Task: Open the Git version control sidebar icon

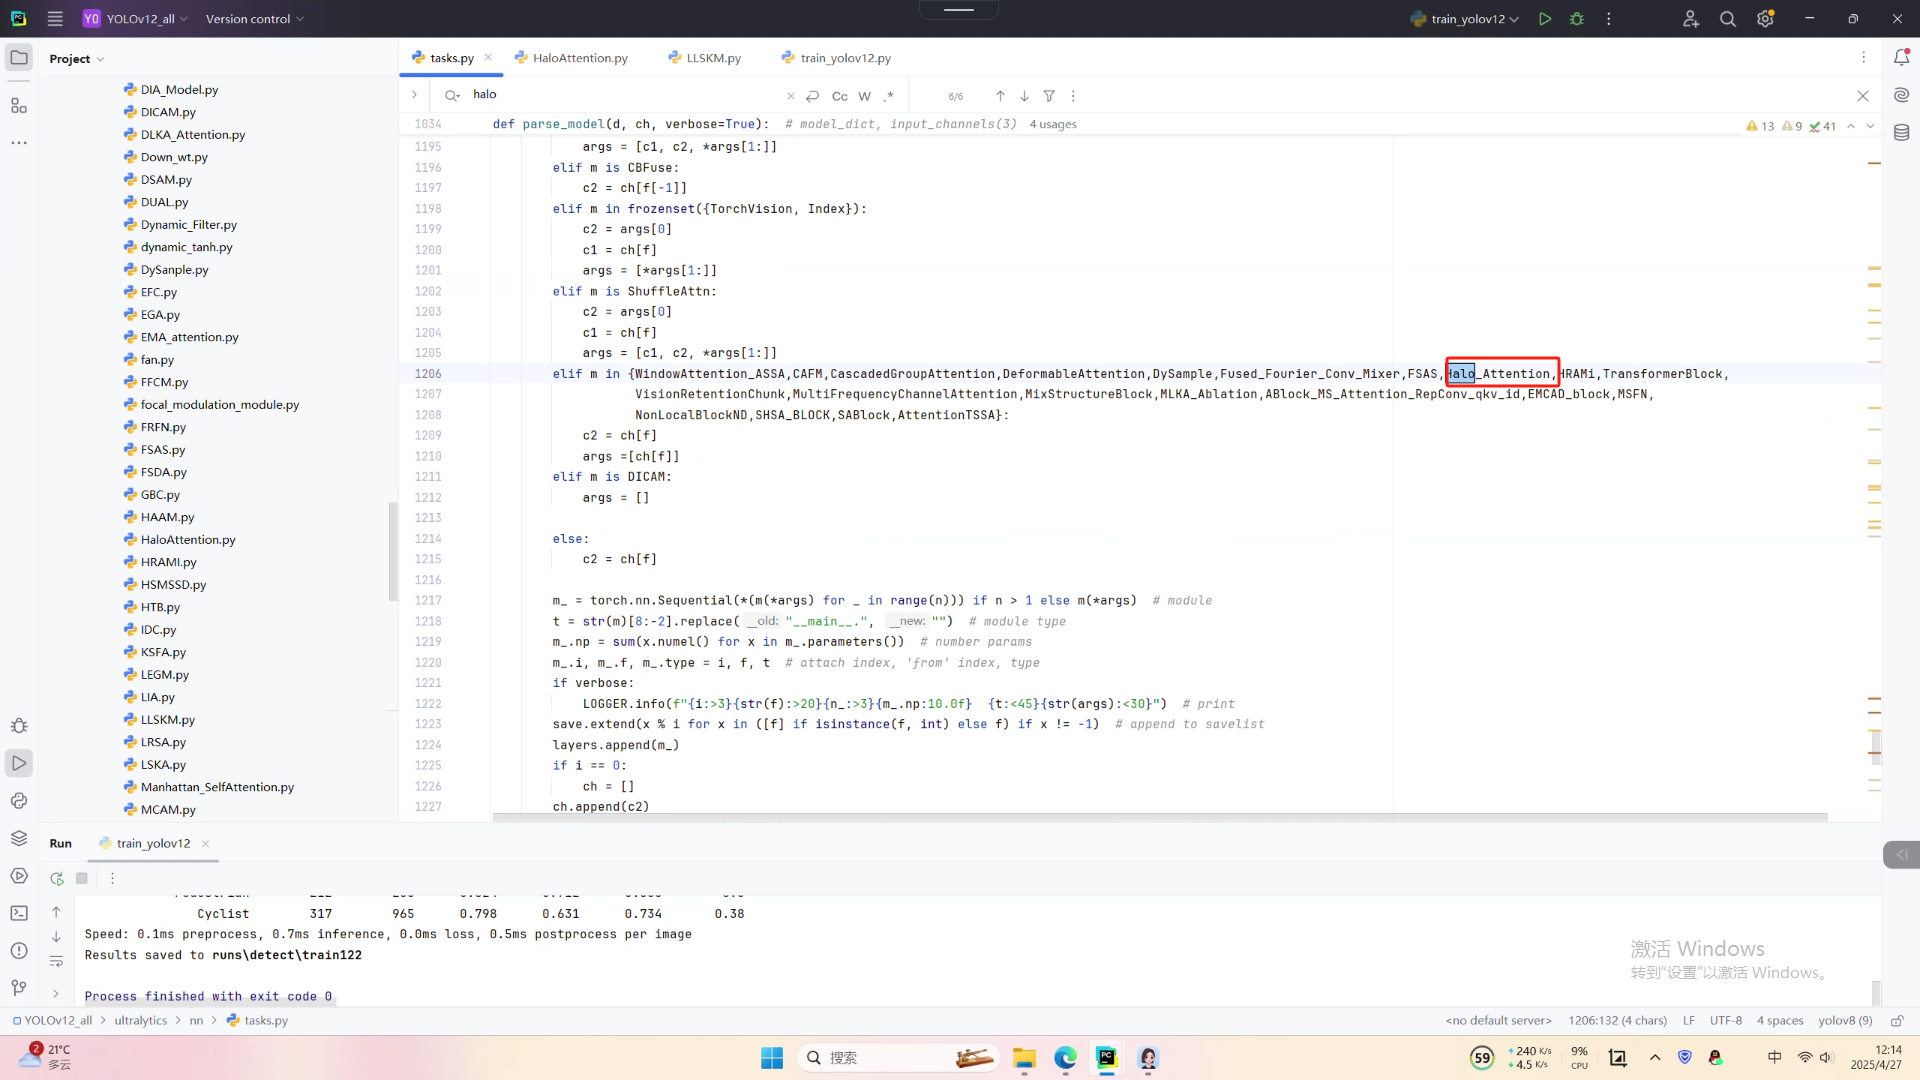Action: (x=19, y=988)
